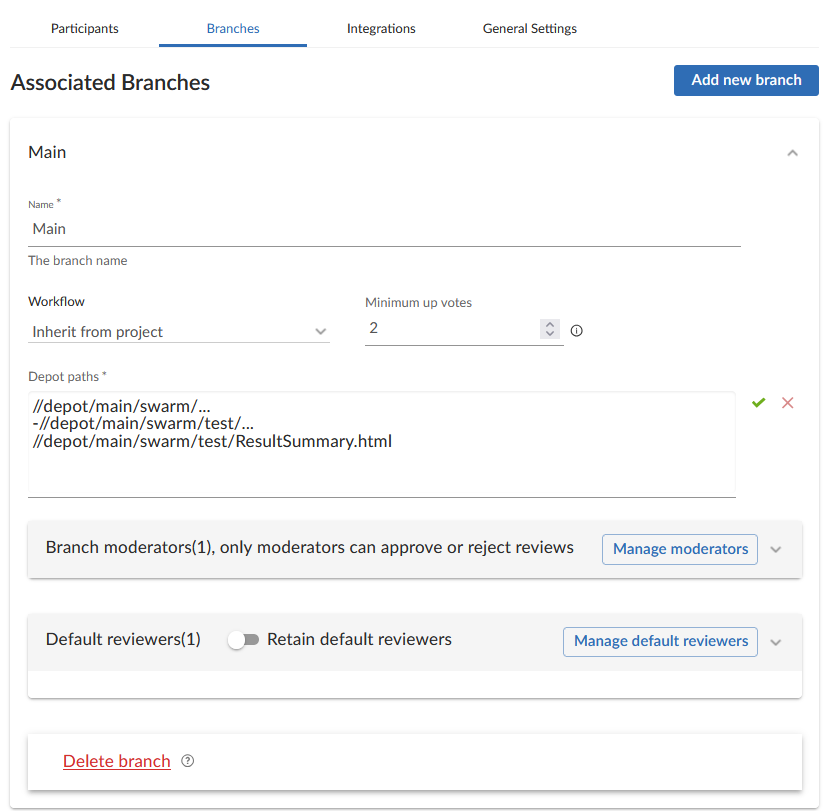Open Manage default reviewers

point(660,641)
